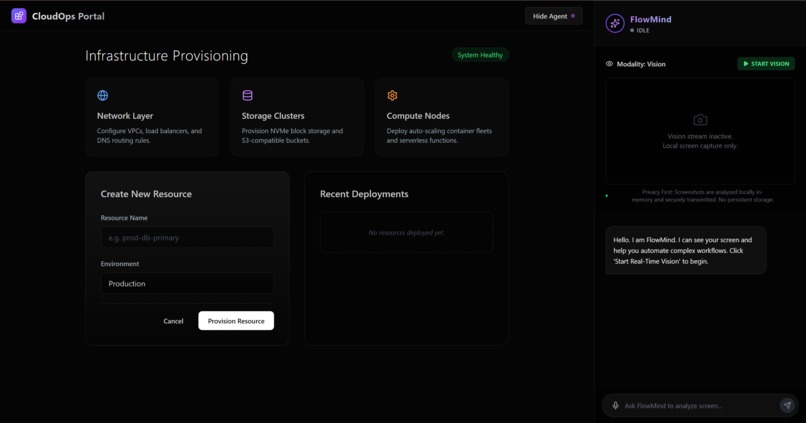
Task: Click the FlowMind name in panel header
Action: [651, 19]
